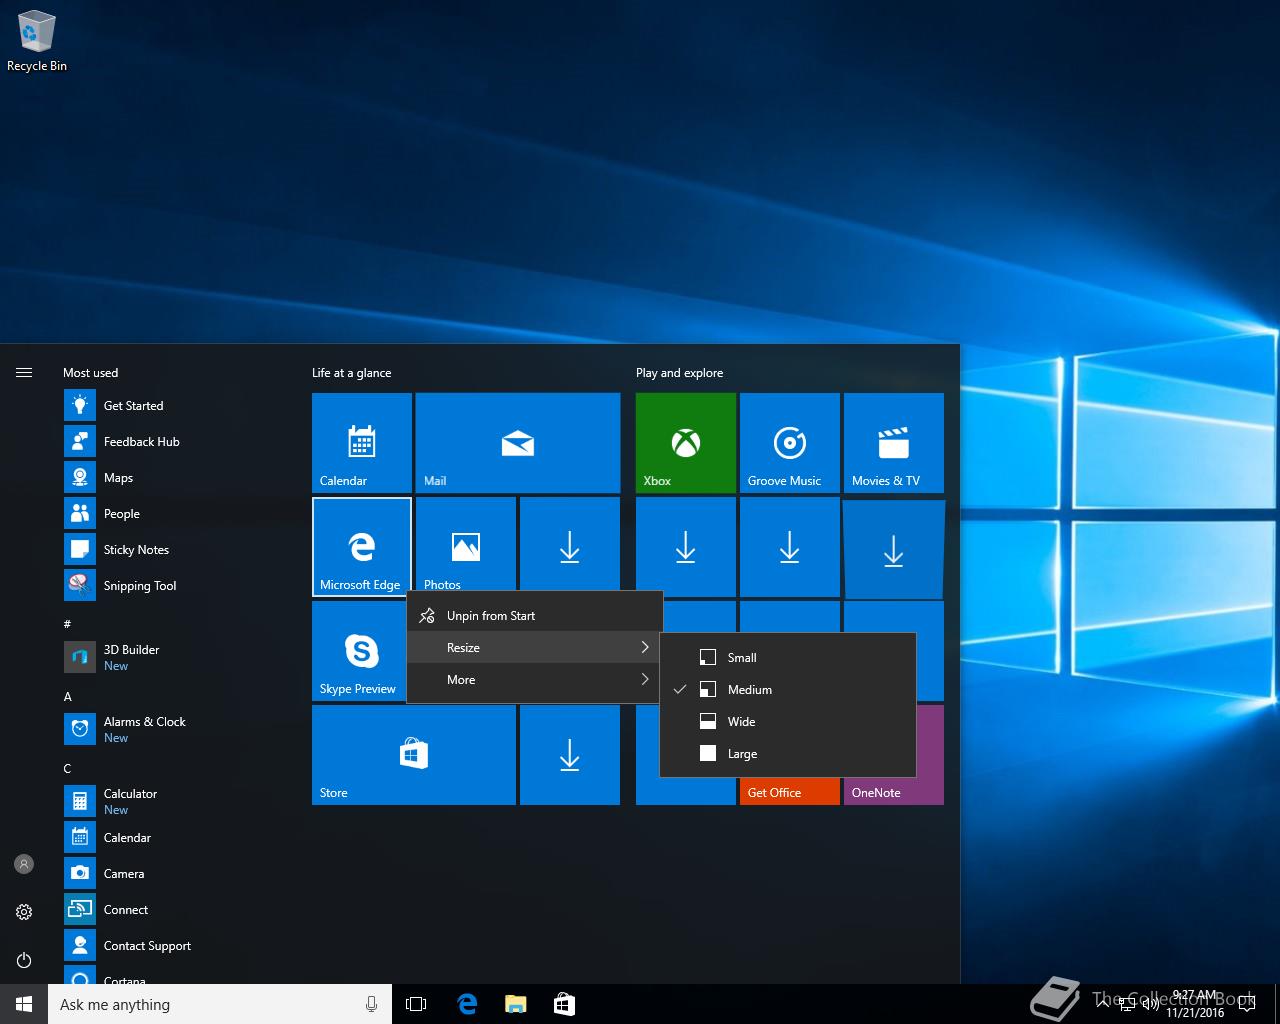Open the Photos tile
1280x1024 pixels.
466,543
